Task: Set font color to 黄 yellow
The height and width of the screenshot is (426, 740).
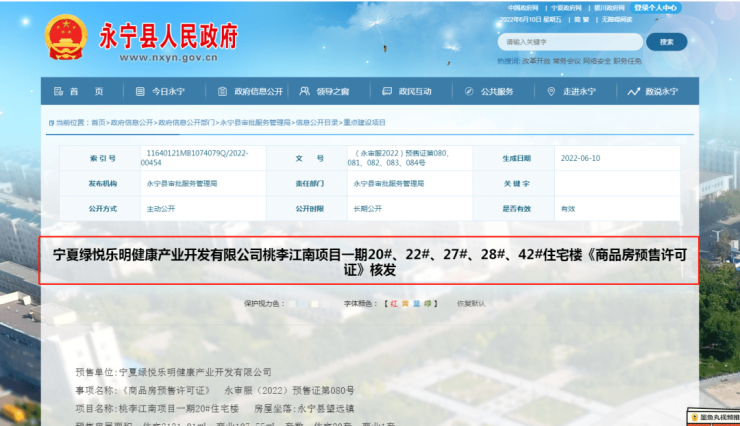Action: click(405, 304)
